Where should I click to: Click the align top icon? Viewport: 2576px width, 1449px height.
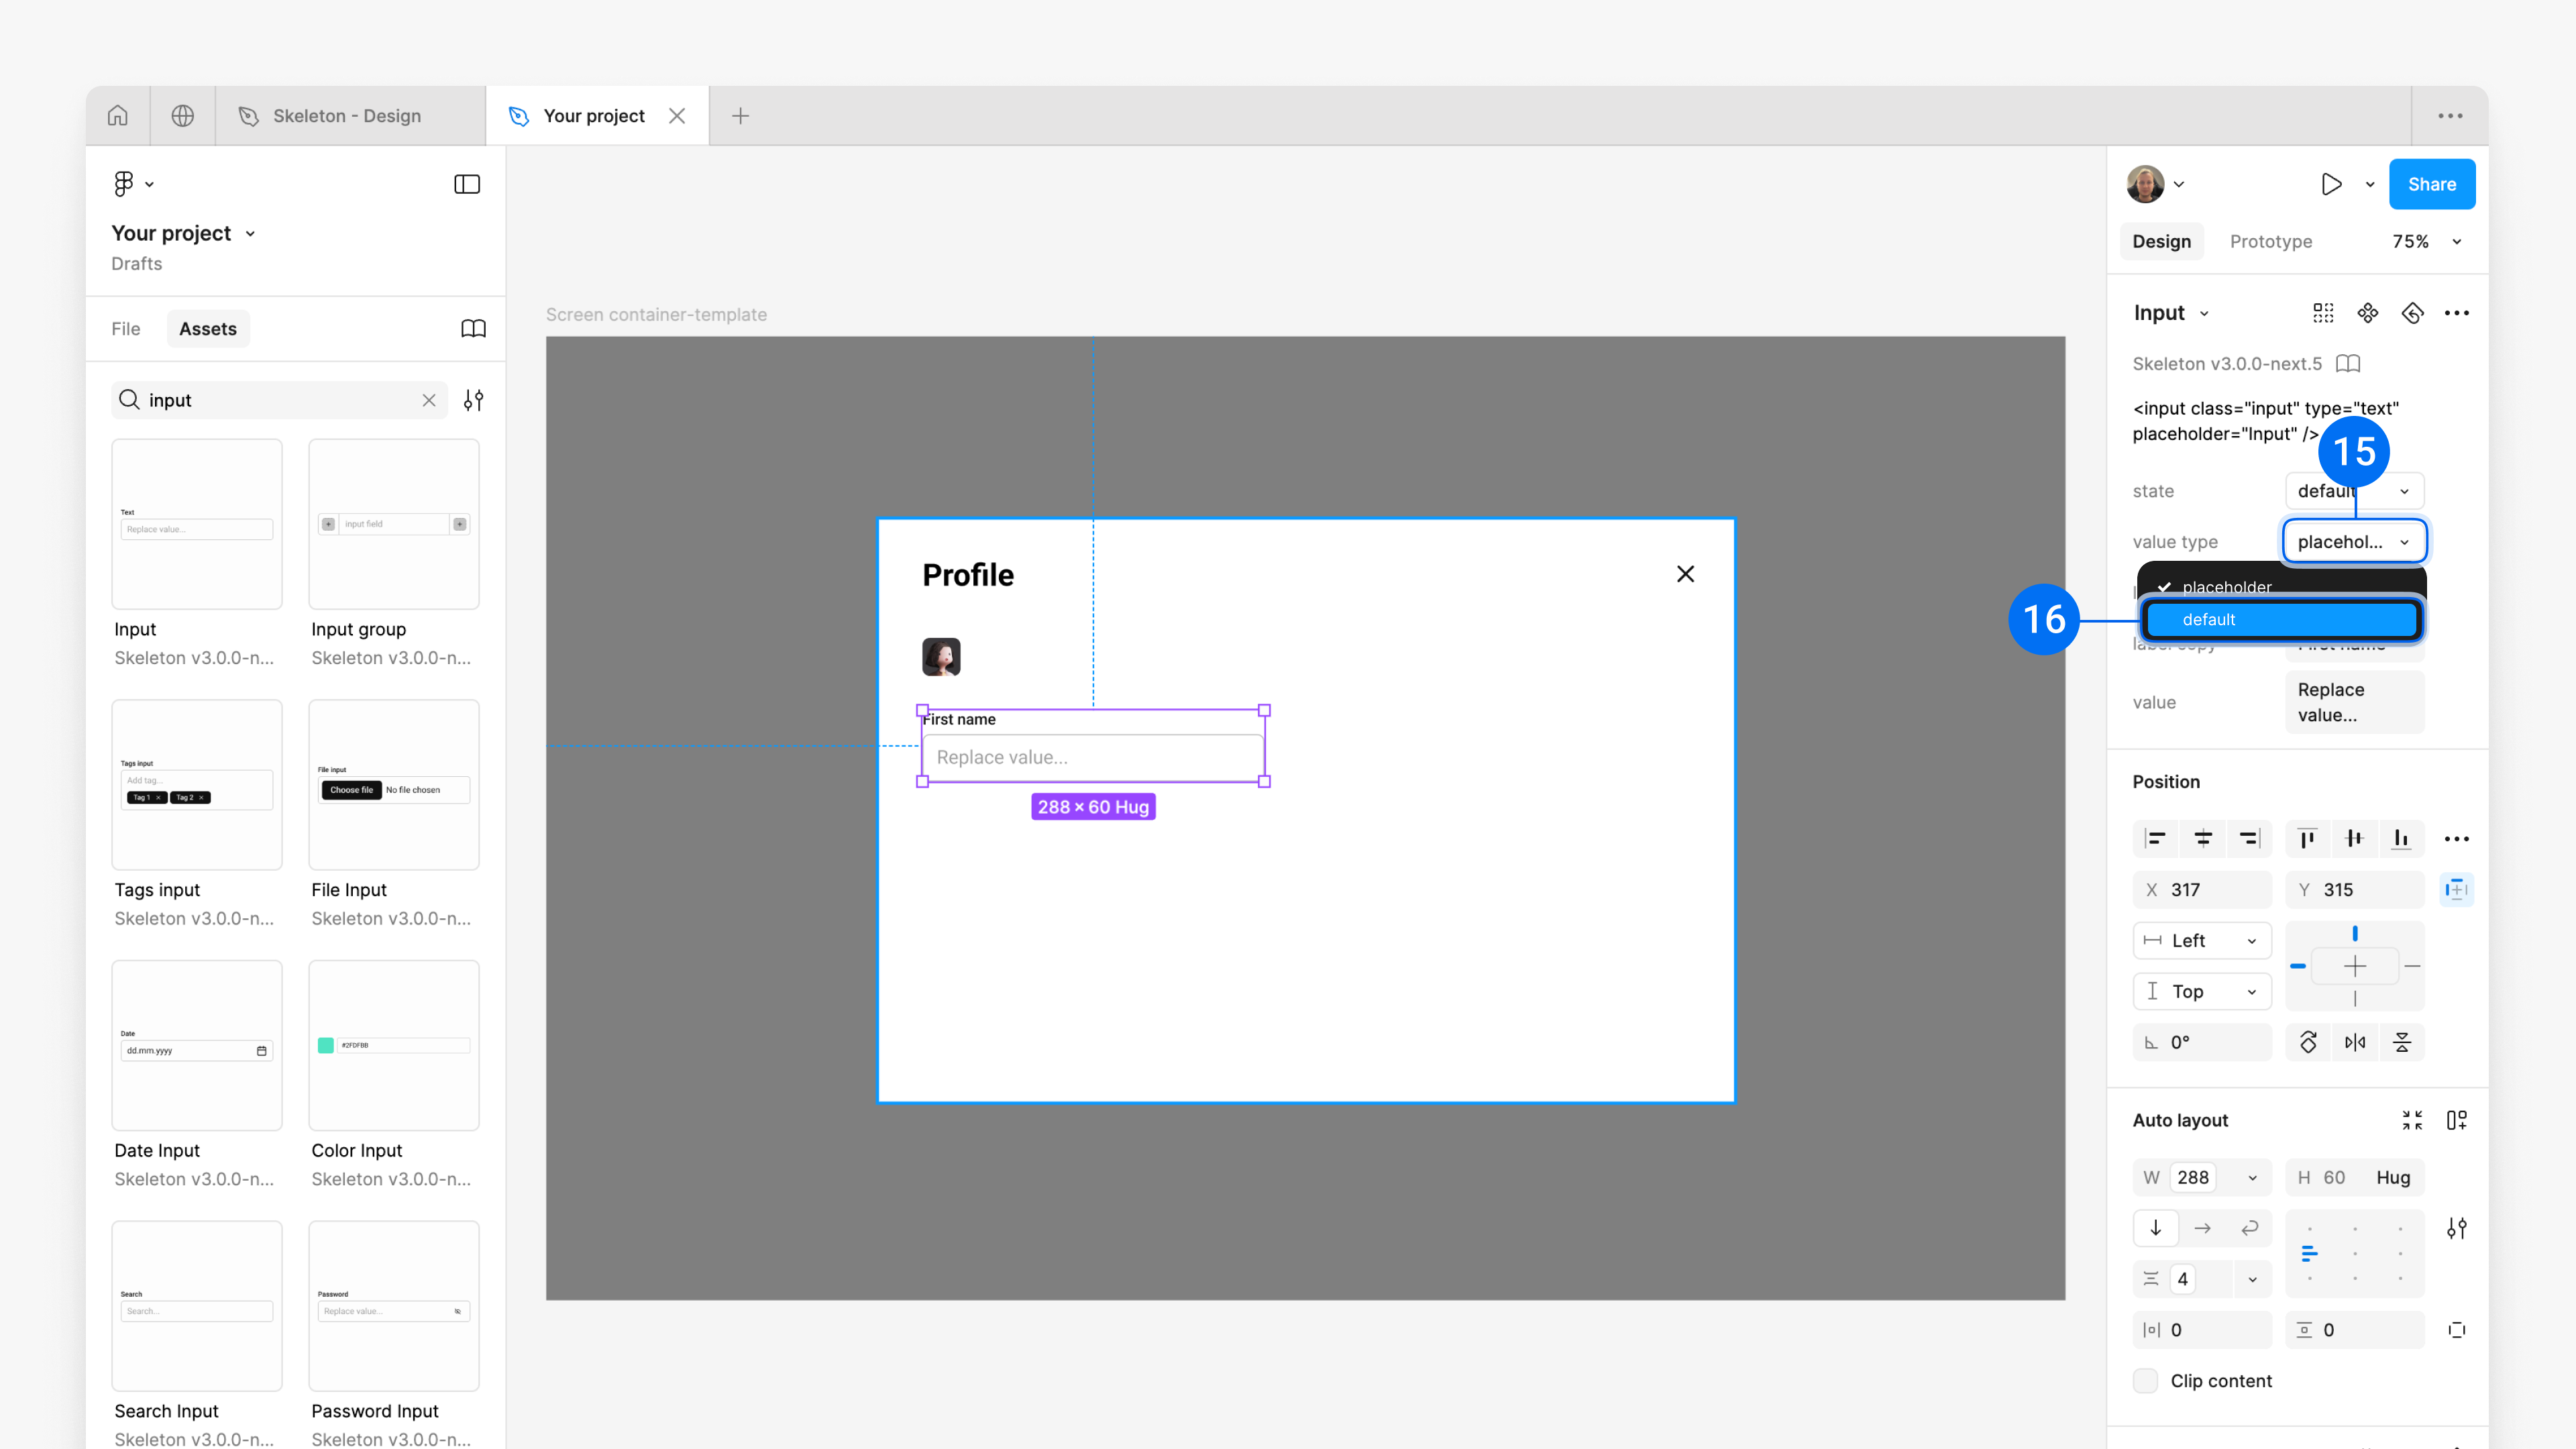coord(2307,839)
